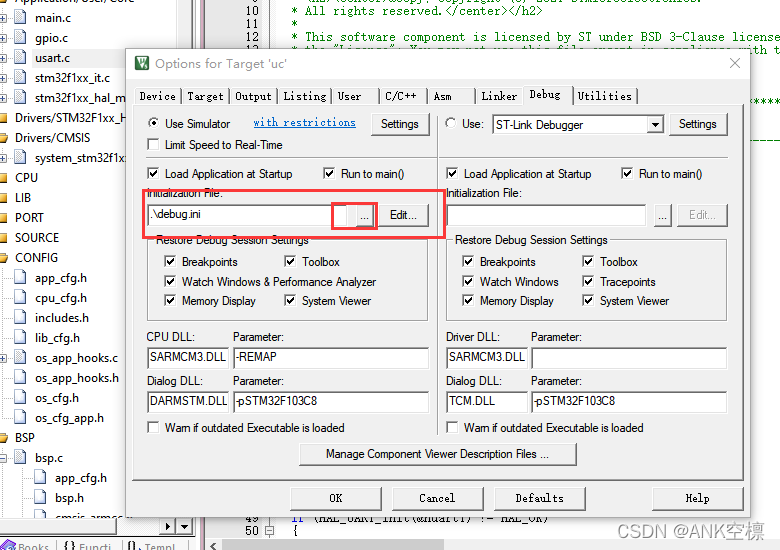Expand the gpio.c tree node

pos(3,38)
